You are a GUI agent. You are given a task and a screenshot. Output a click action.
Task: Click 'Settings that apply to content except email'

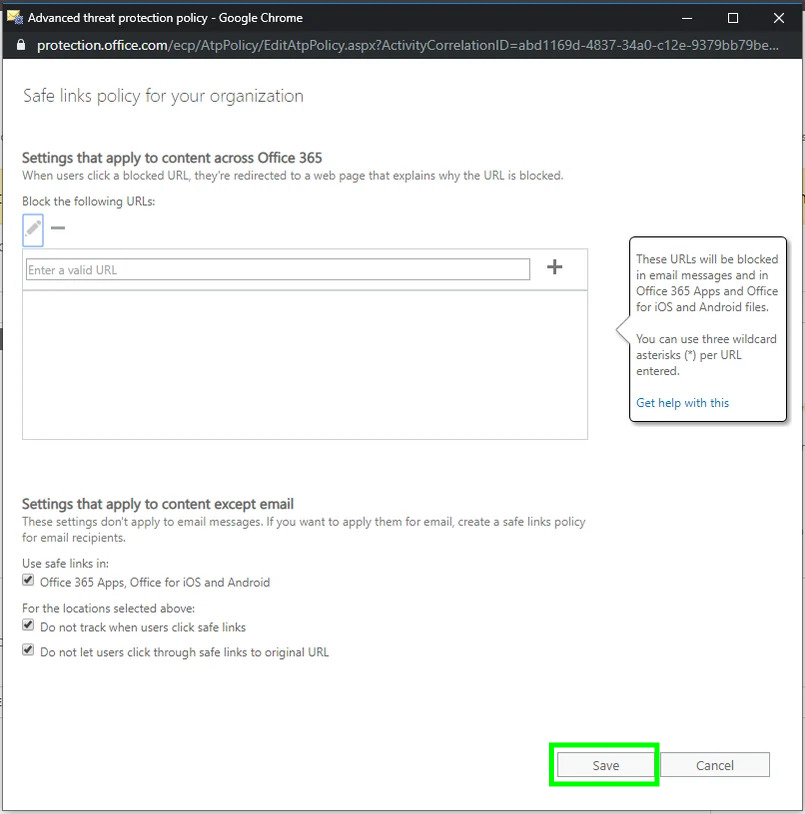[158, 504]
